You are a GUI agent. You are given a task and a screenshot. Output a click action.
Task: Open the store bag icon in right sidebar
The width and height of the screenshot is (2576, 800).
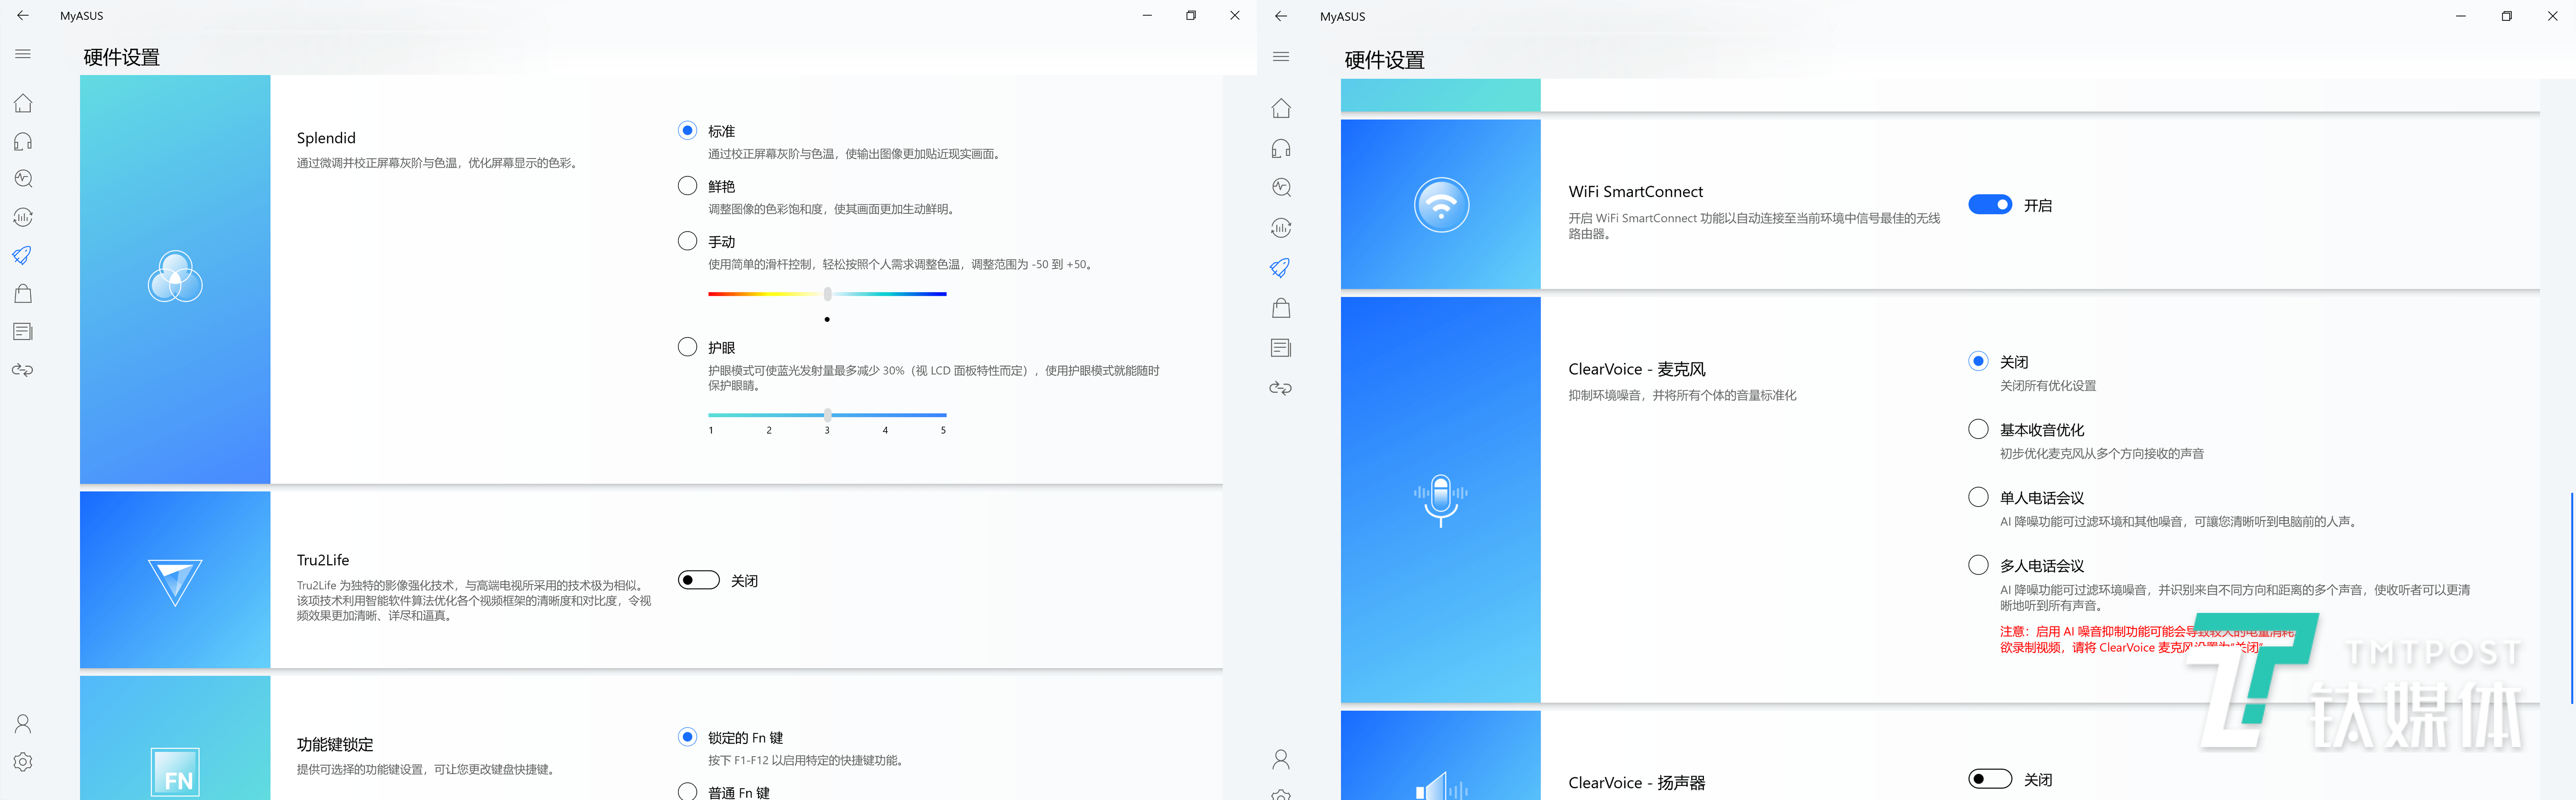(x=1281, y=308)
